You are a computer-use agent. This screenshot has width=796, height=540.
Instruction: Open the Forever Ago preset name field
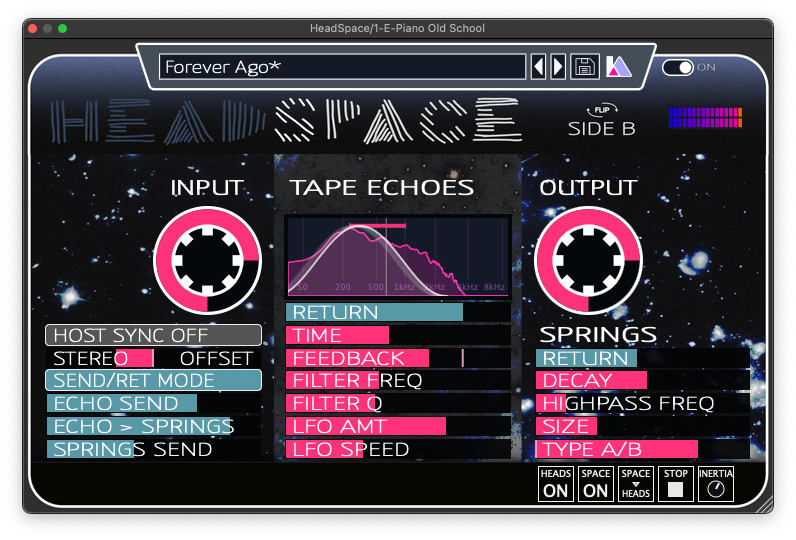pyautogui.click(x=342, y=67)
